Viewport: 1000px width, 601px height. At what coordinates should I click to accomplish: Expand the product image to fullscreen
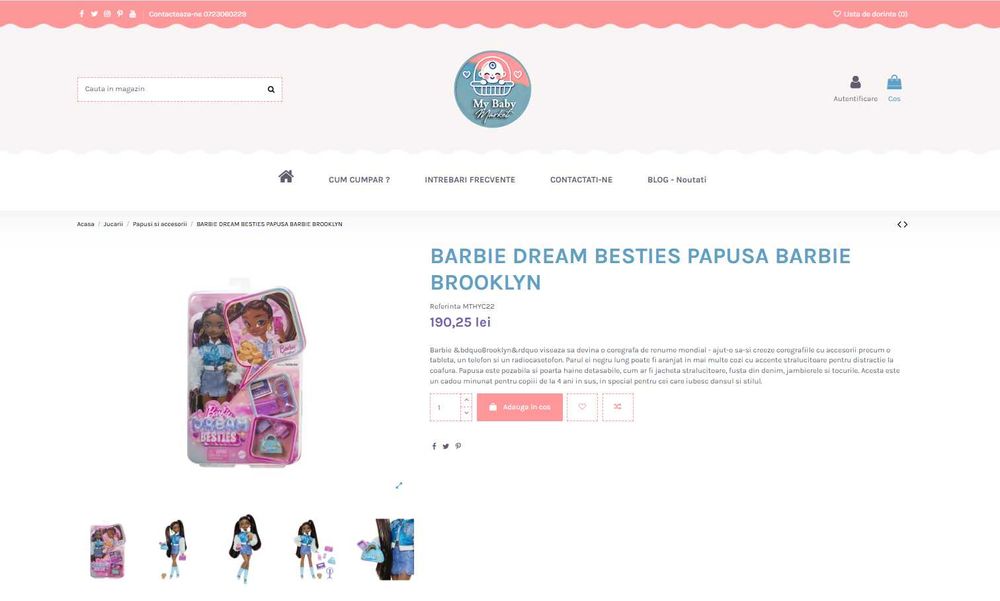pos(399,486)
